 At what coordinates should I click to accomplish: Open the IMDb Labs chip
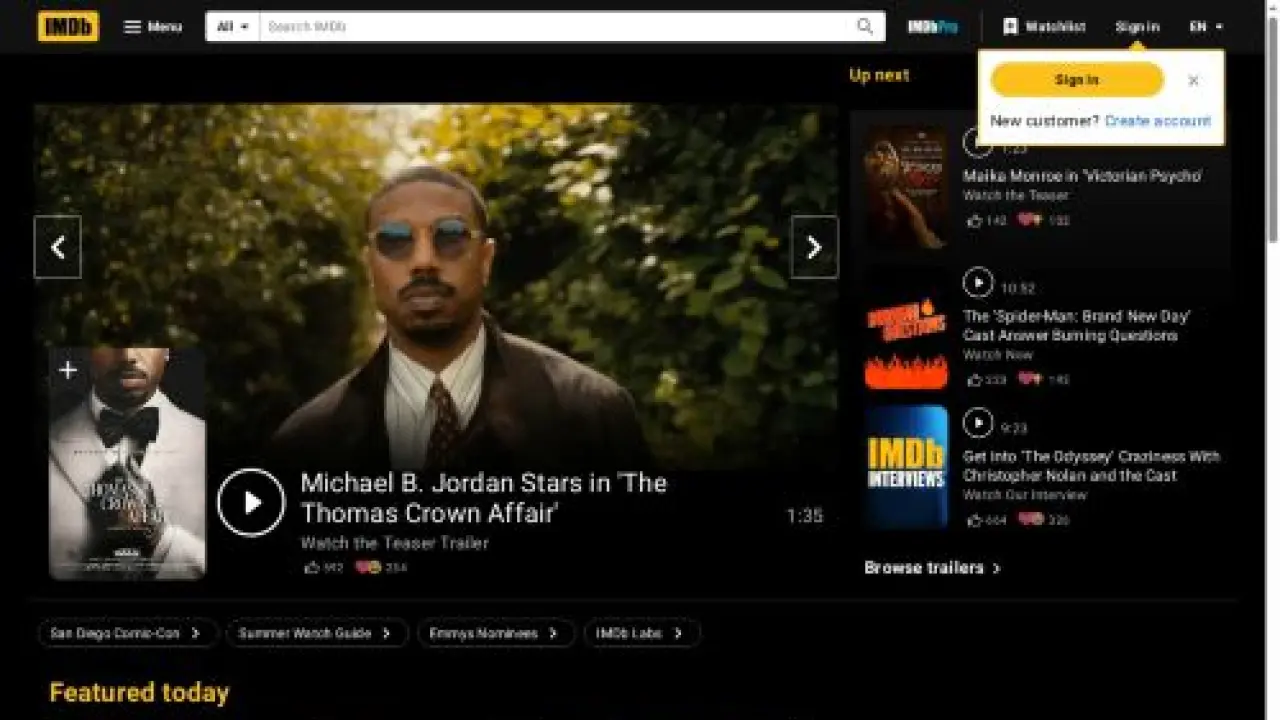[642, 633]
